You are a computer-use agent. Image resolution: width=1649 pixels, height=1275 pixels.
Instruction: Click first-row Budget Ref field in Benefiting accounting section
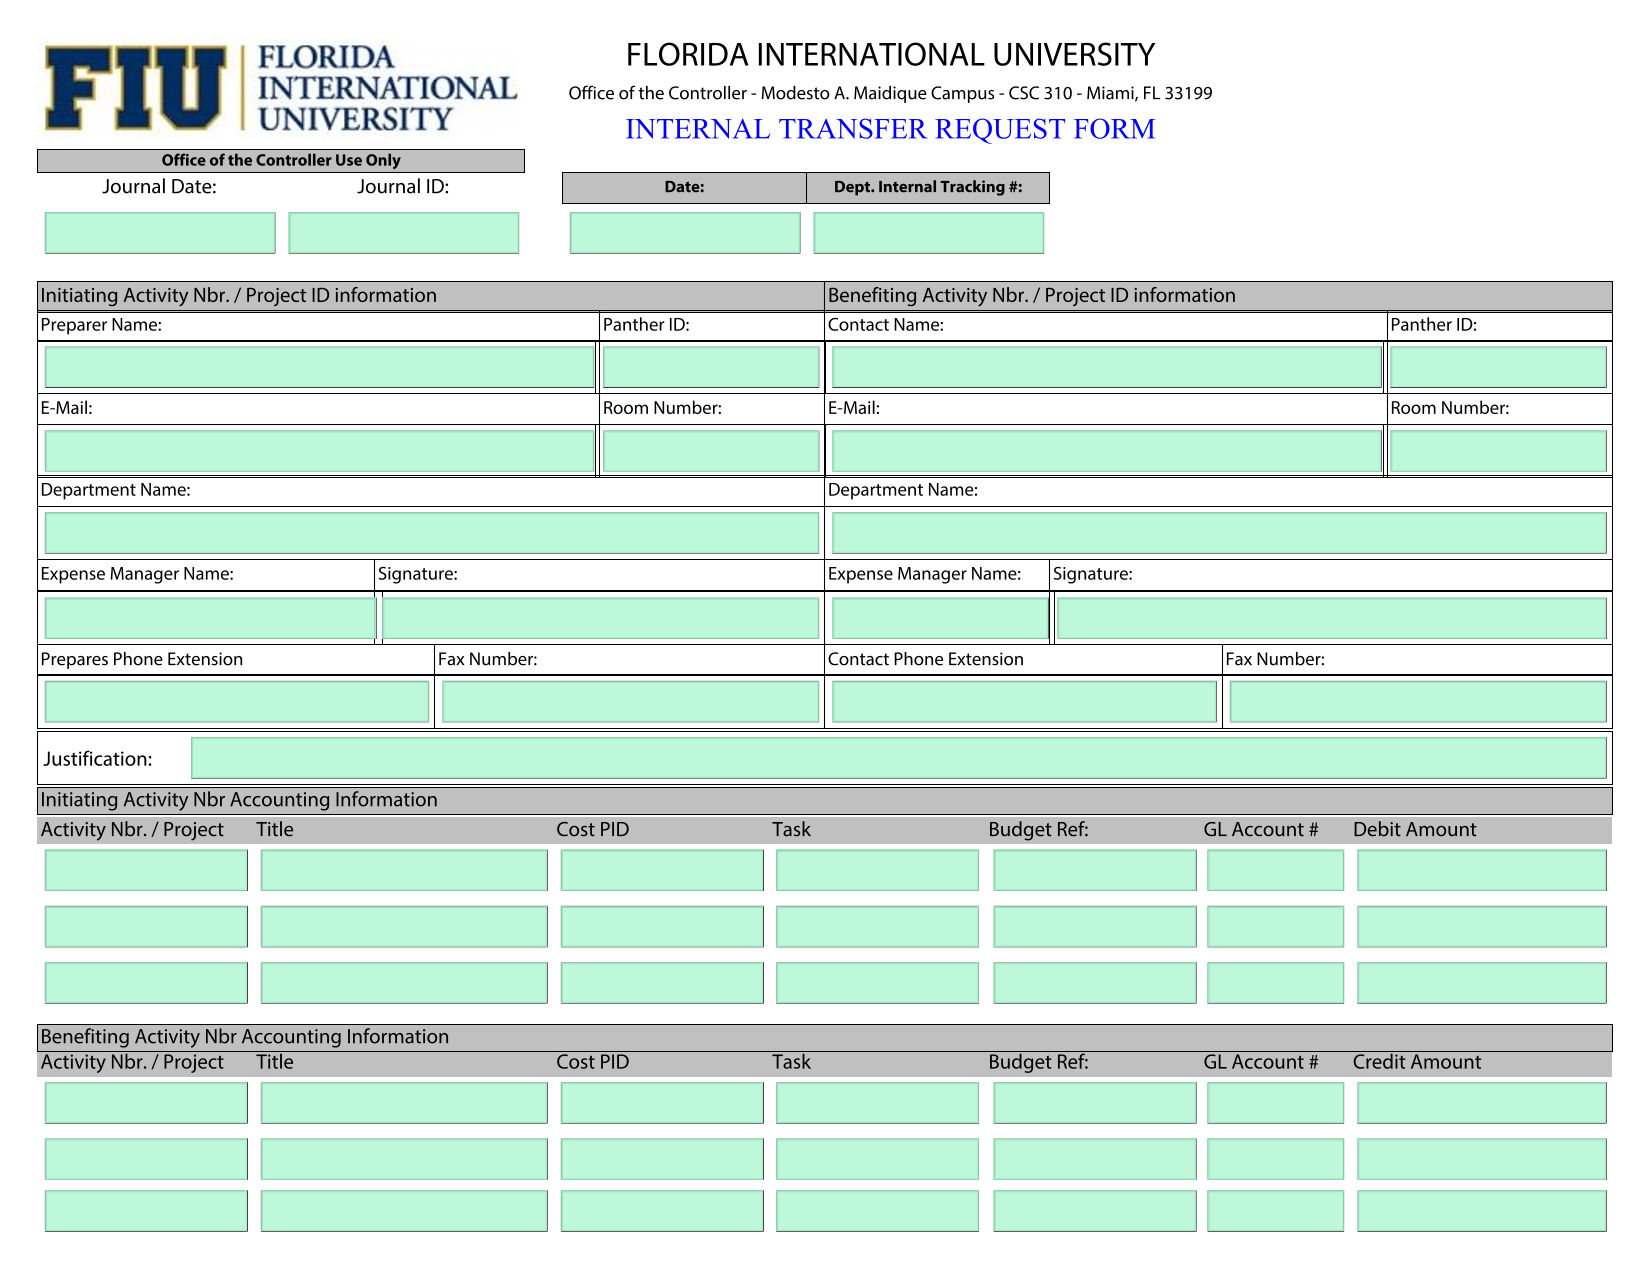click(1095, 1103)
